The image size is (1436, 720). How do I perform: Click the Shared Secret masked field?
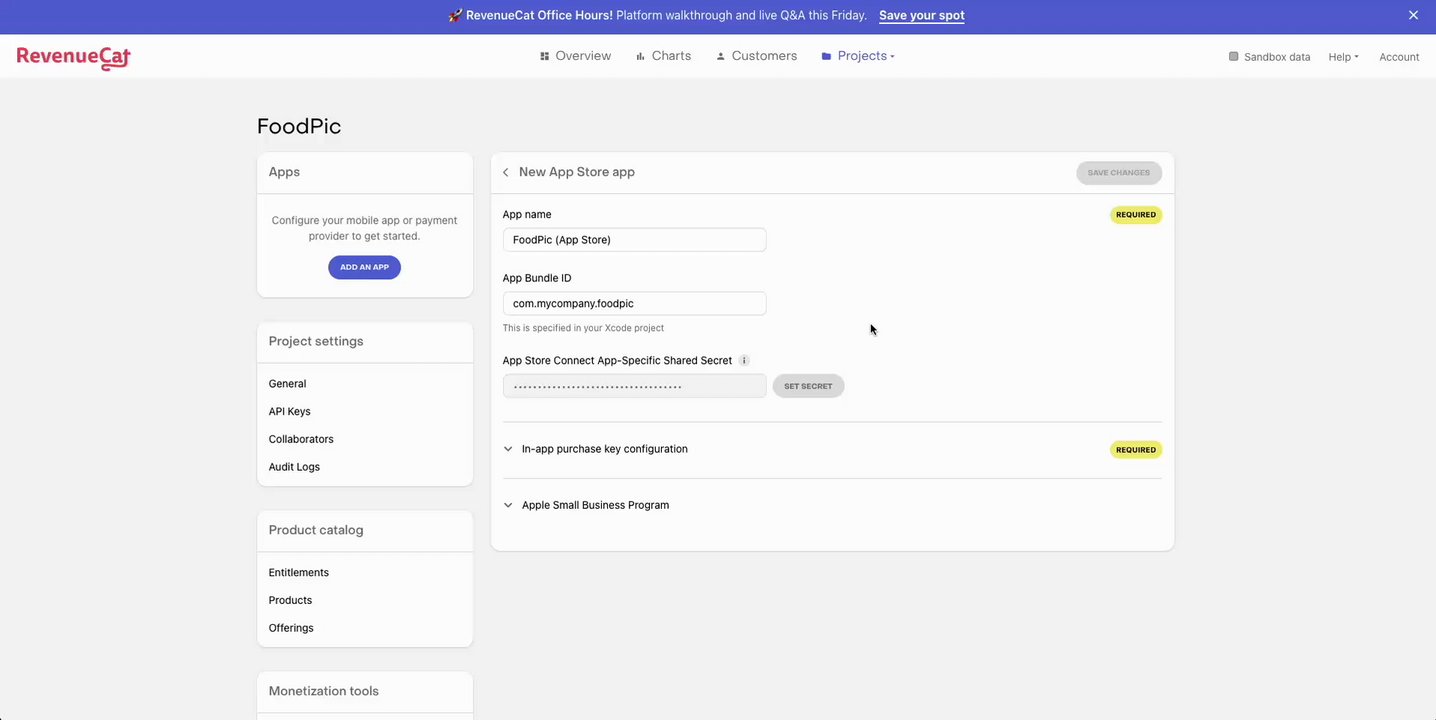coord(634,386)
